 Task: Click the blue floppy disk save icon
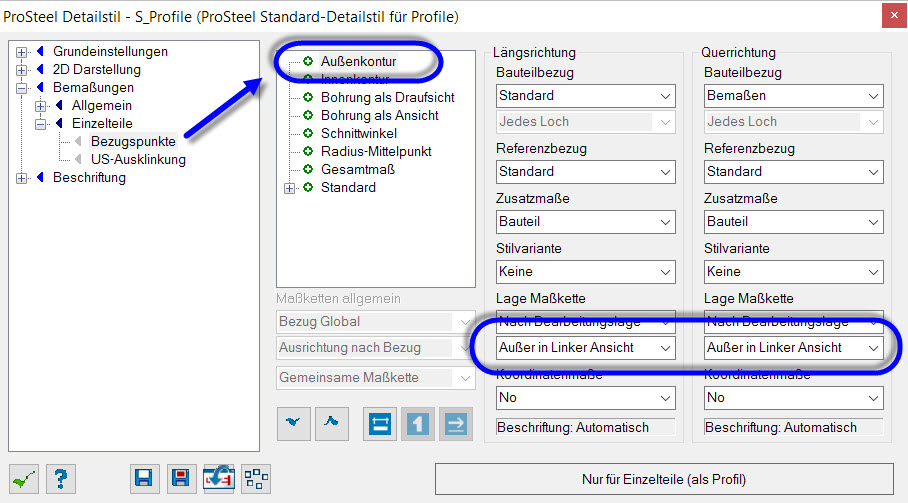(144, 479)
